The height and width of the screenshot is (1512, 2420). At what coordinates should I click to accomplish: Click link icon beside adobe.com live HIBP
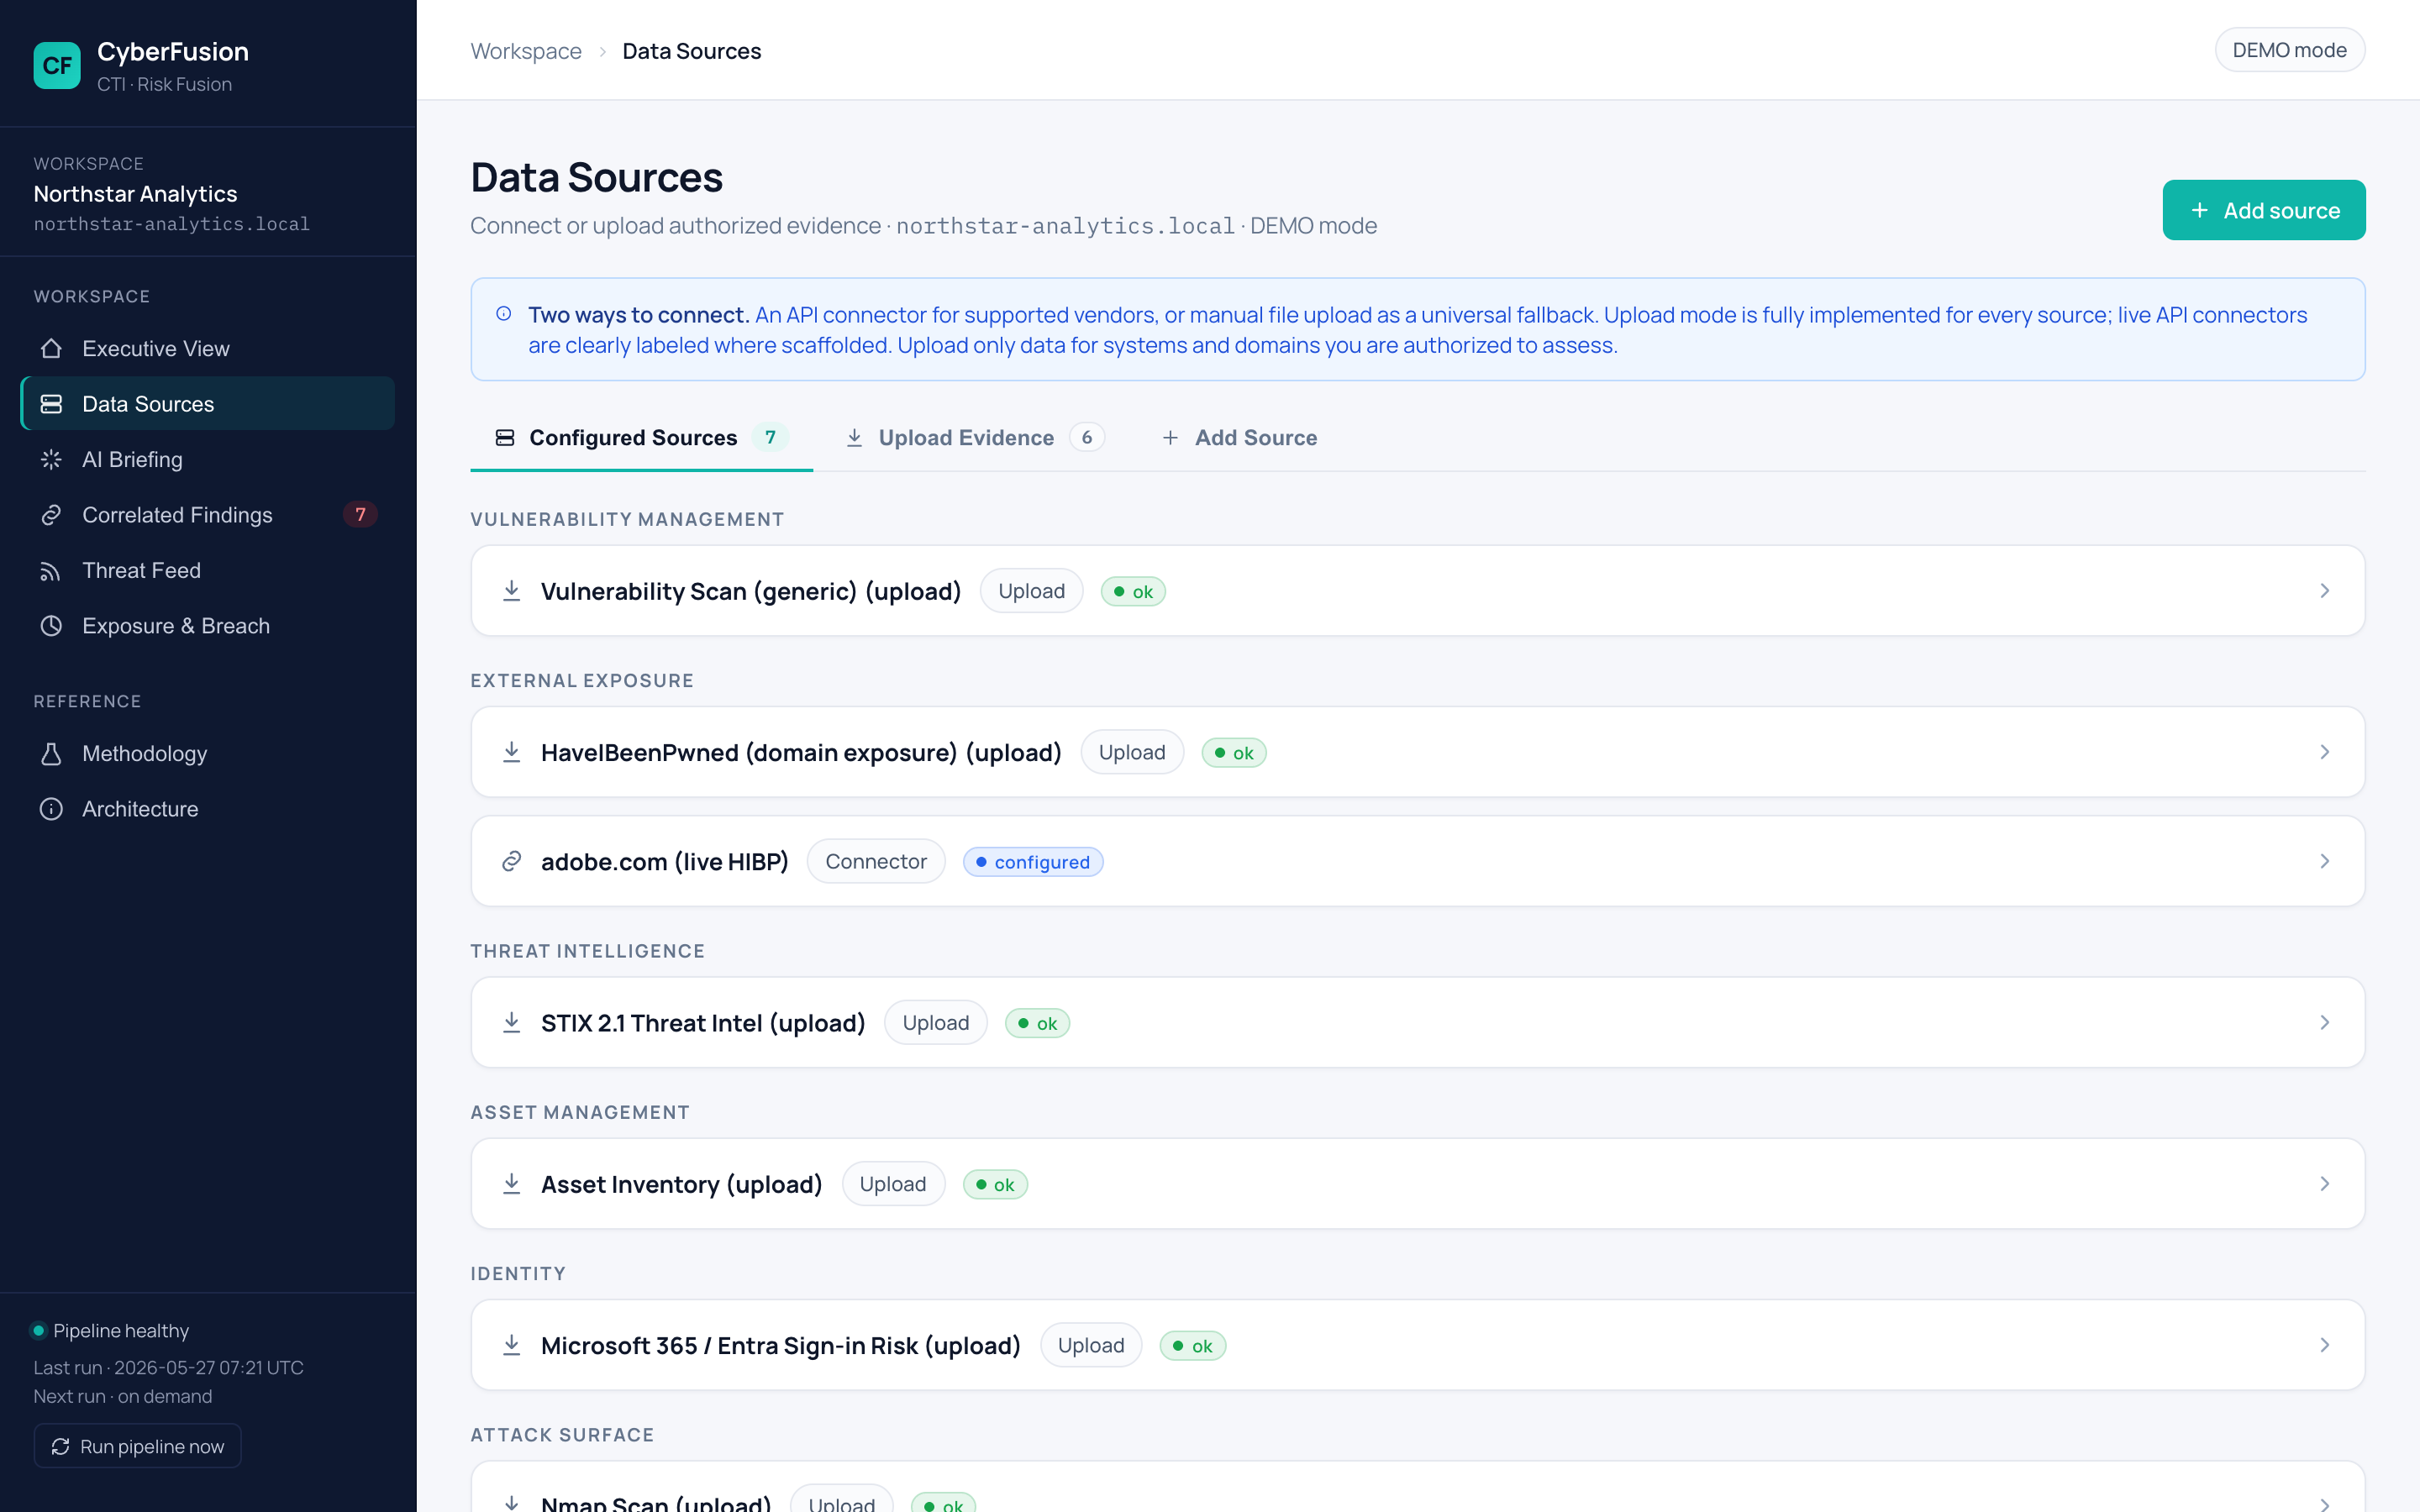pos(511,861)
